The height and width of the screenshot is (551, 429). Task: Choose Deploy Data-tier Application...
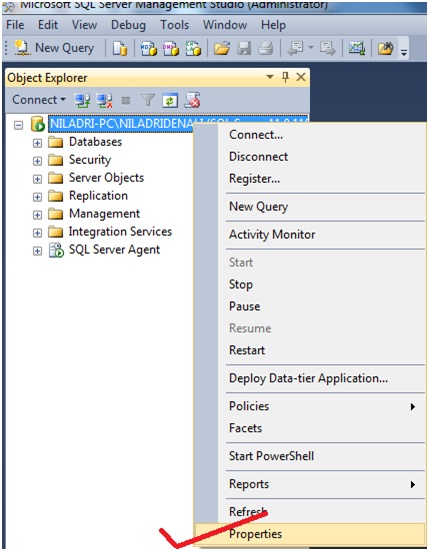coord(309,378)
